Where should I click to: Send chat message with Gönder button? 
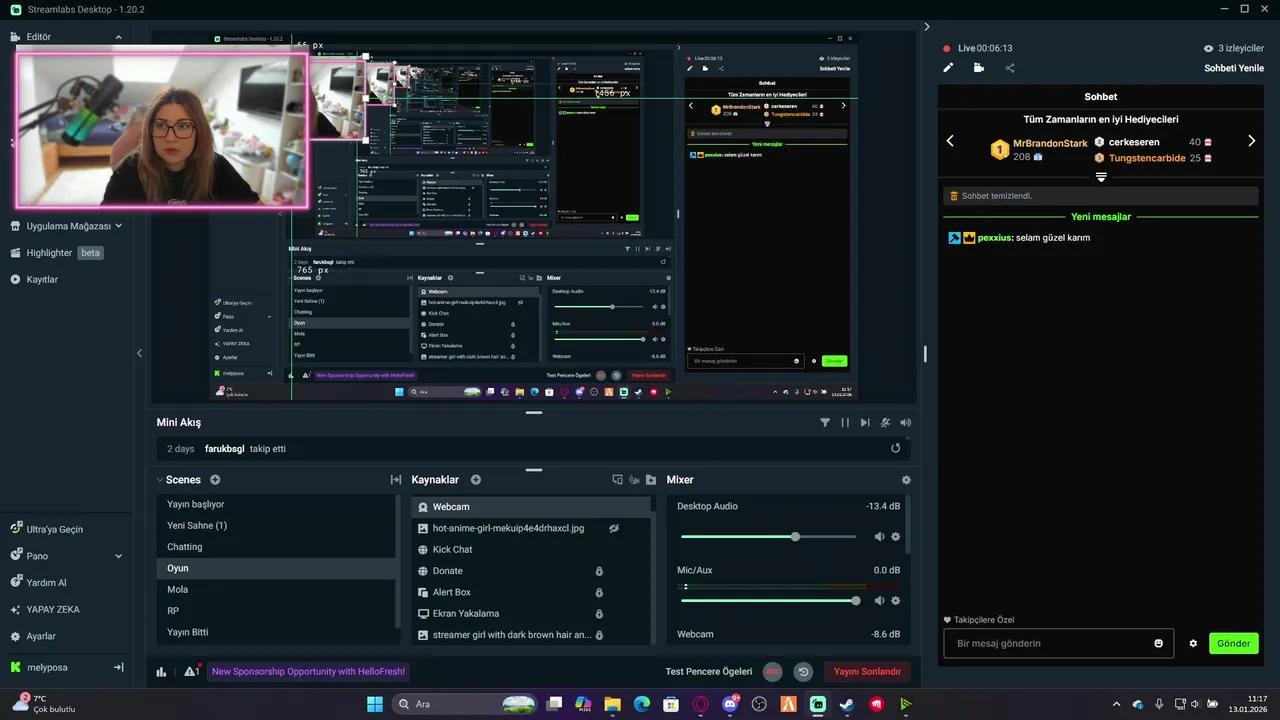(1233, 643)
